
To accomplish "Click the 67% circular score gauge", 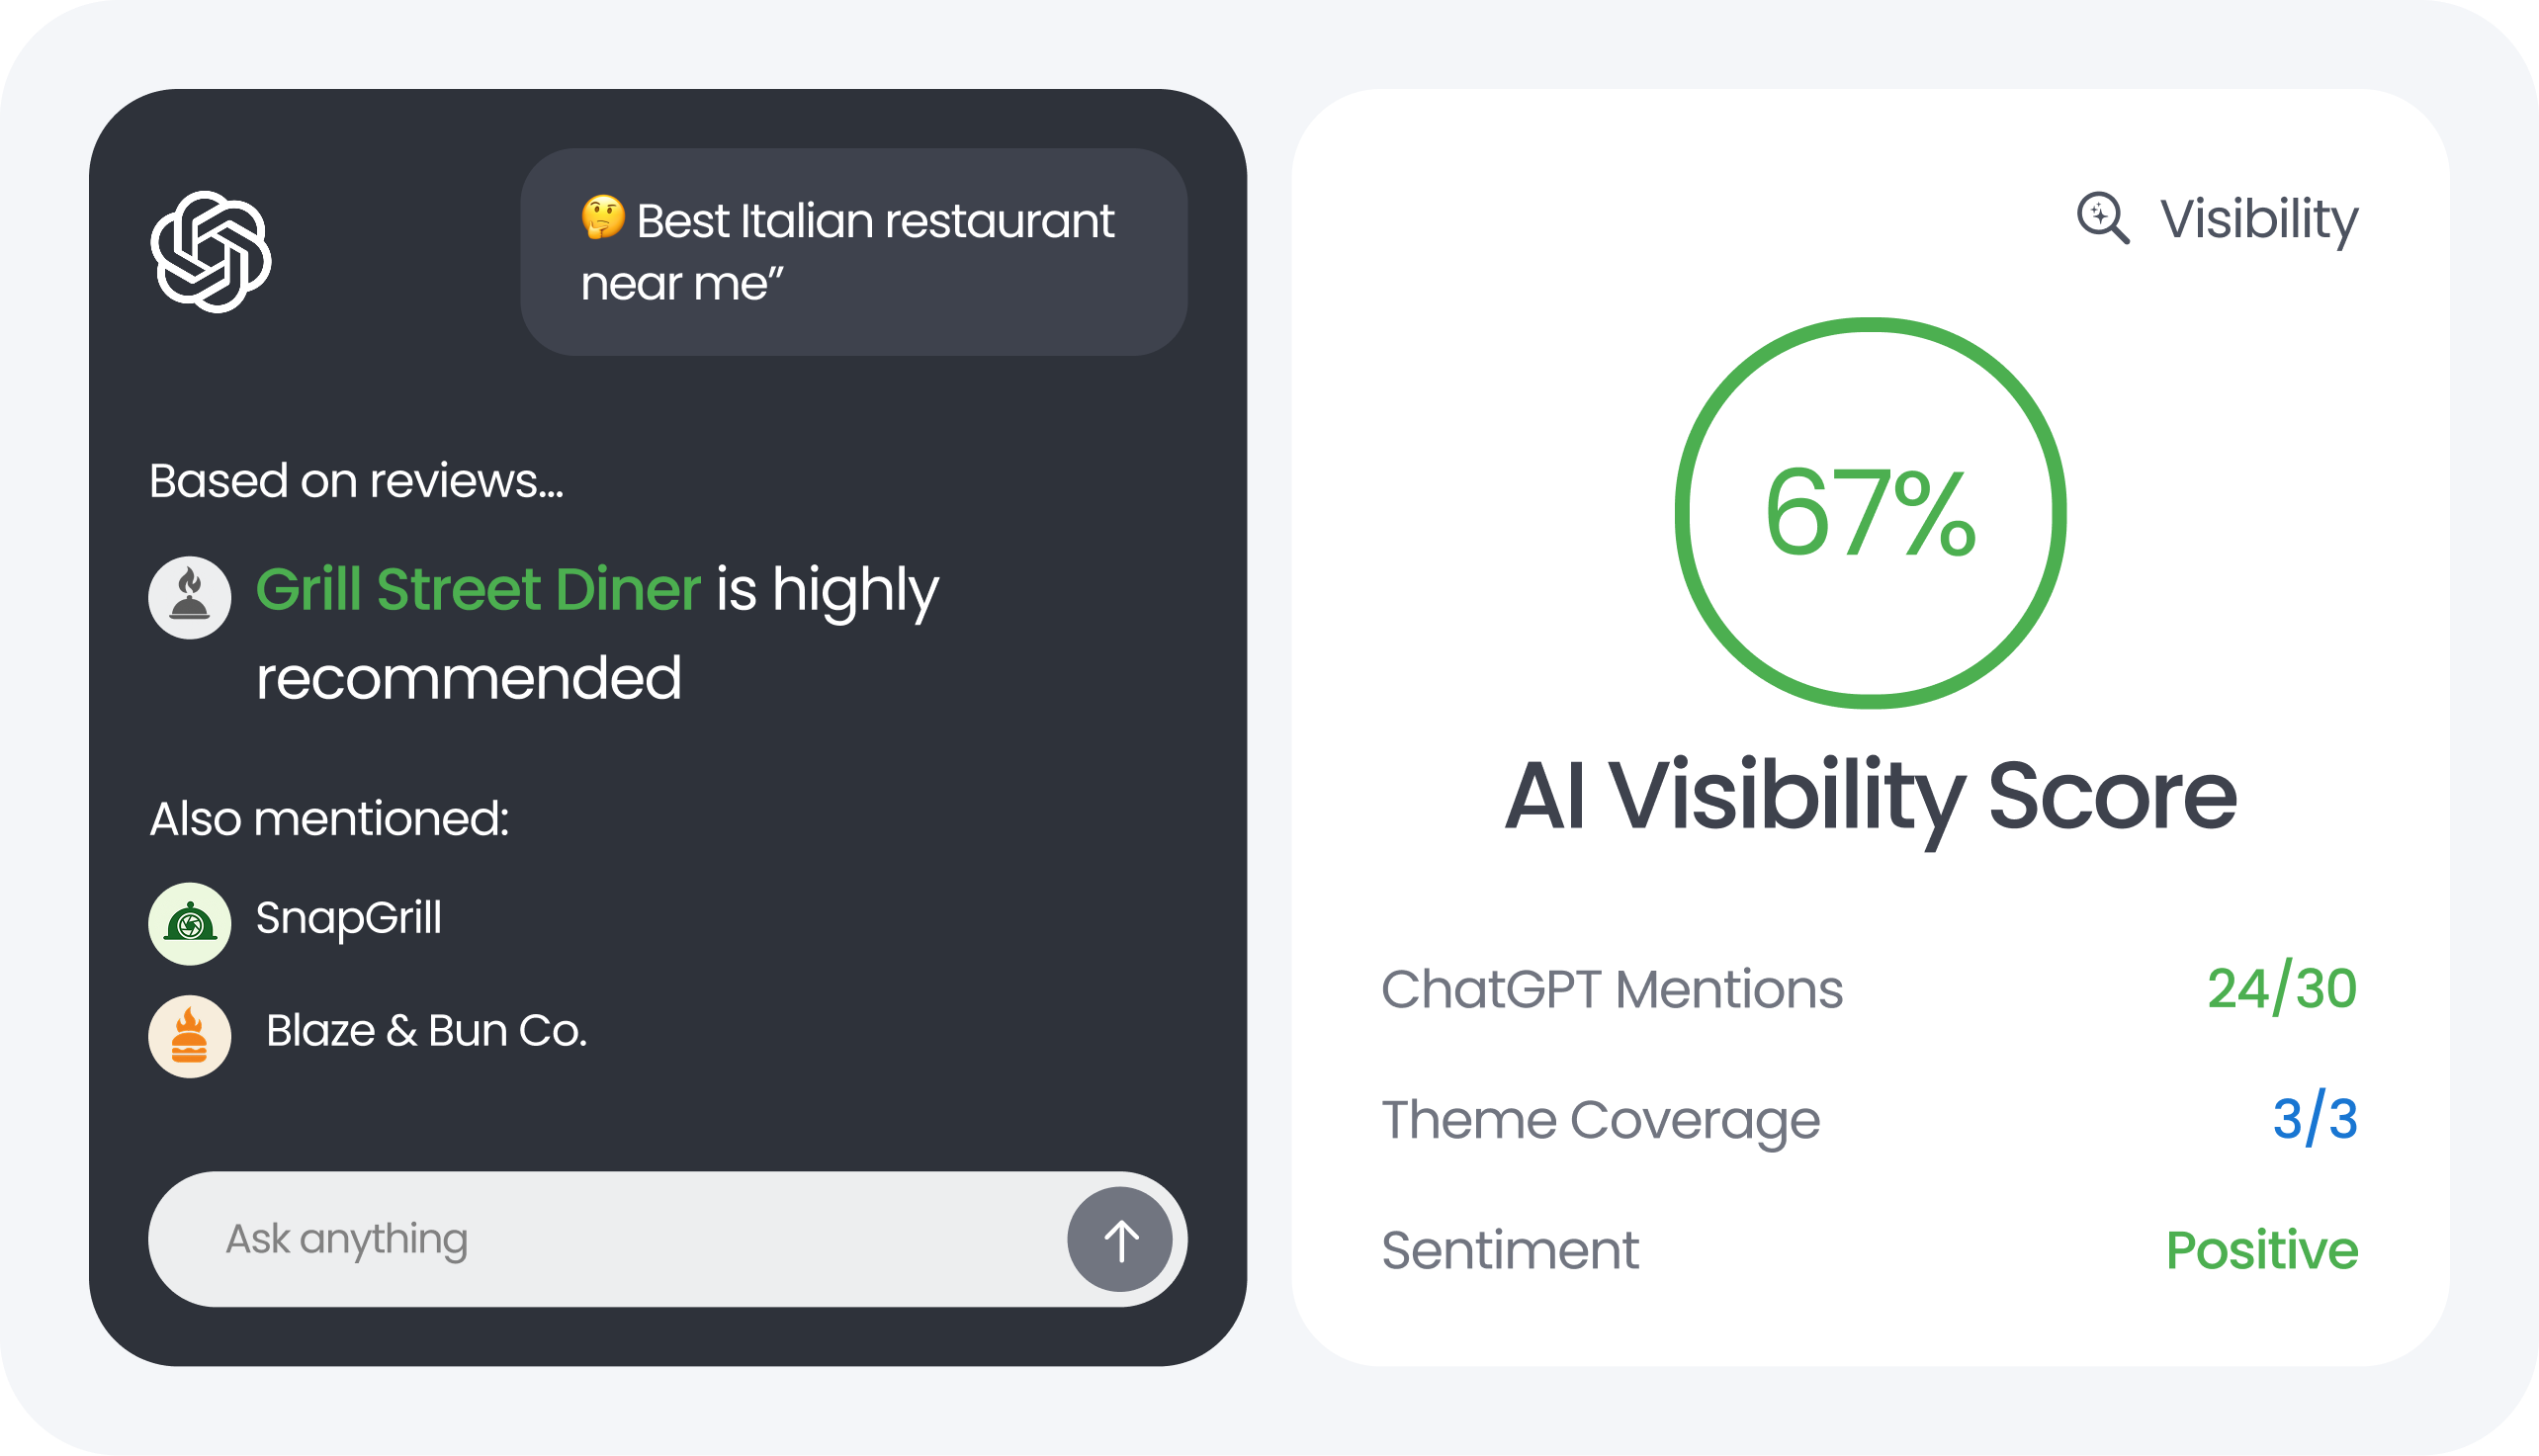I will click(1870, 513).
